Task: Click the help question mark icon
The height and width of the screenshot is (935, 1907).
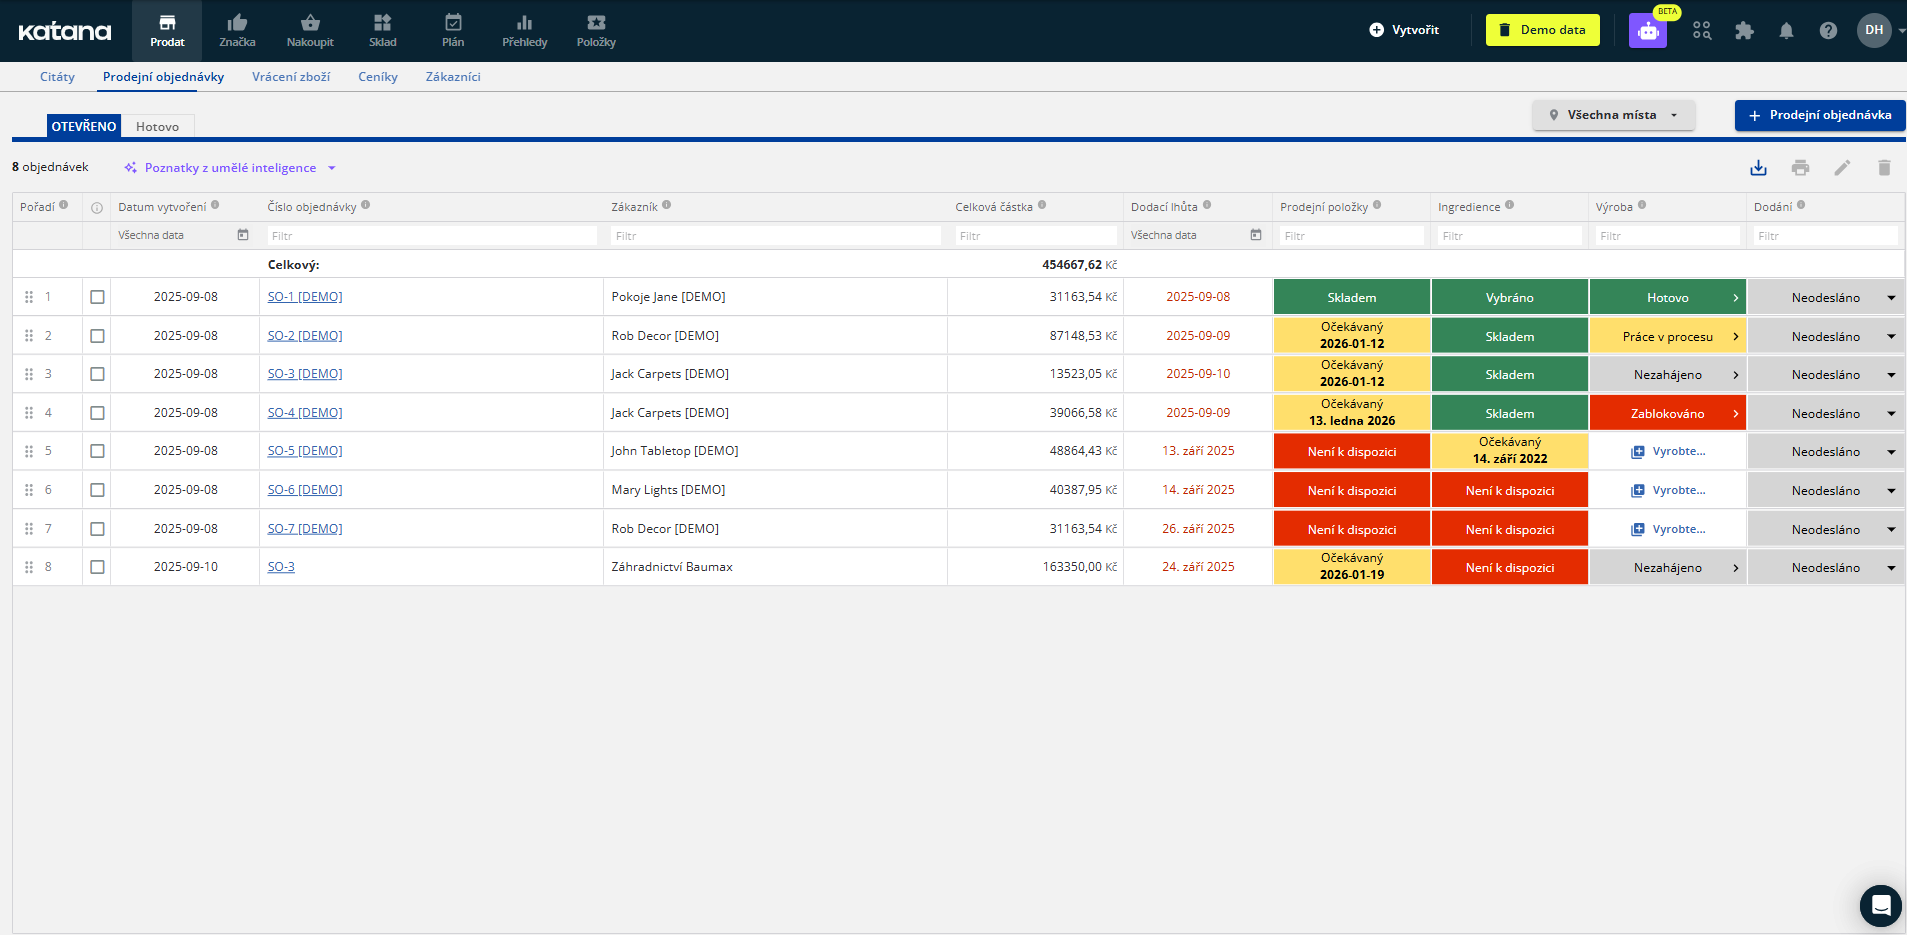Action: tap(1828, 31)
